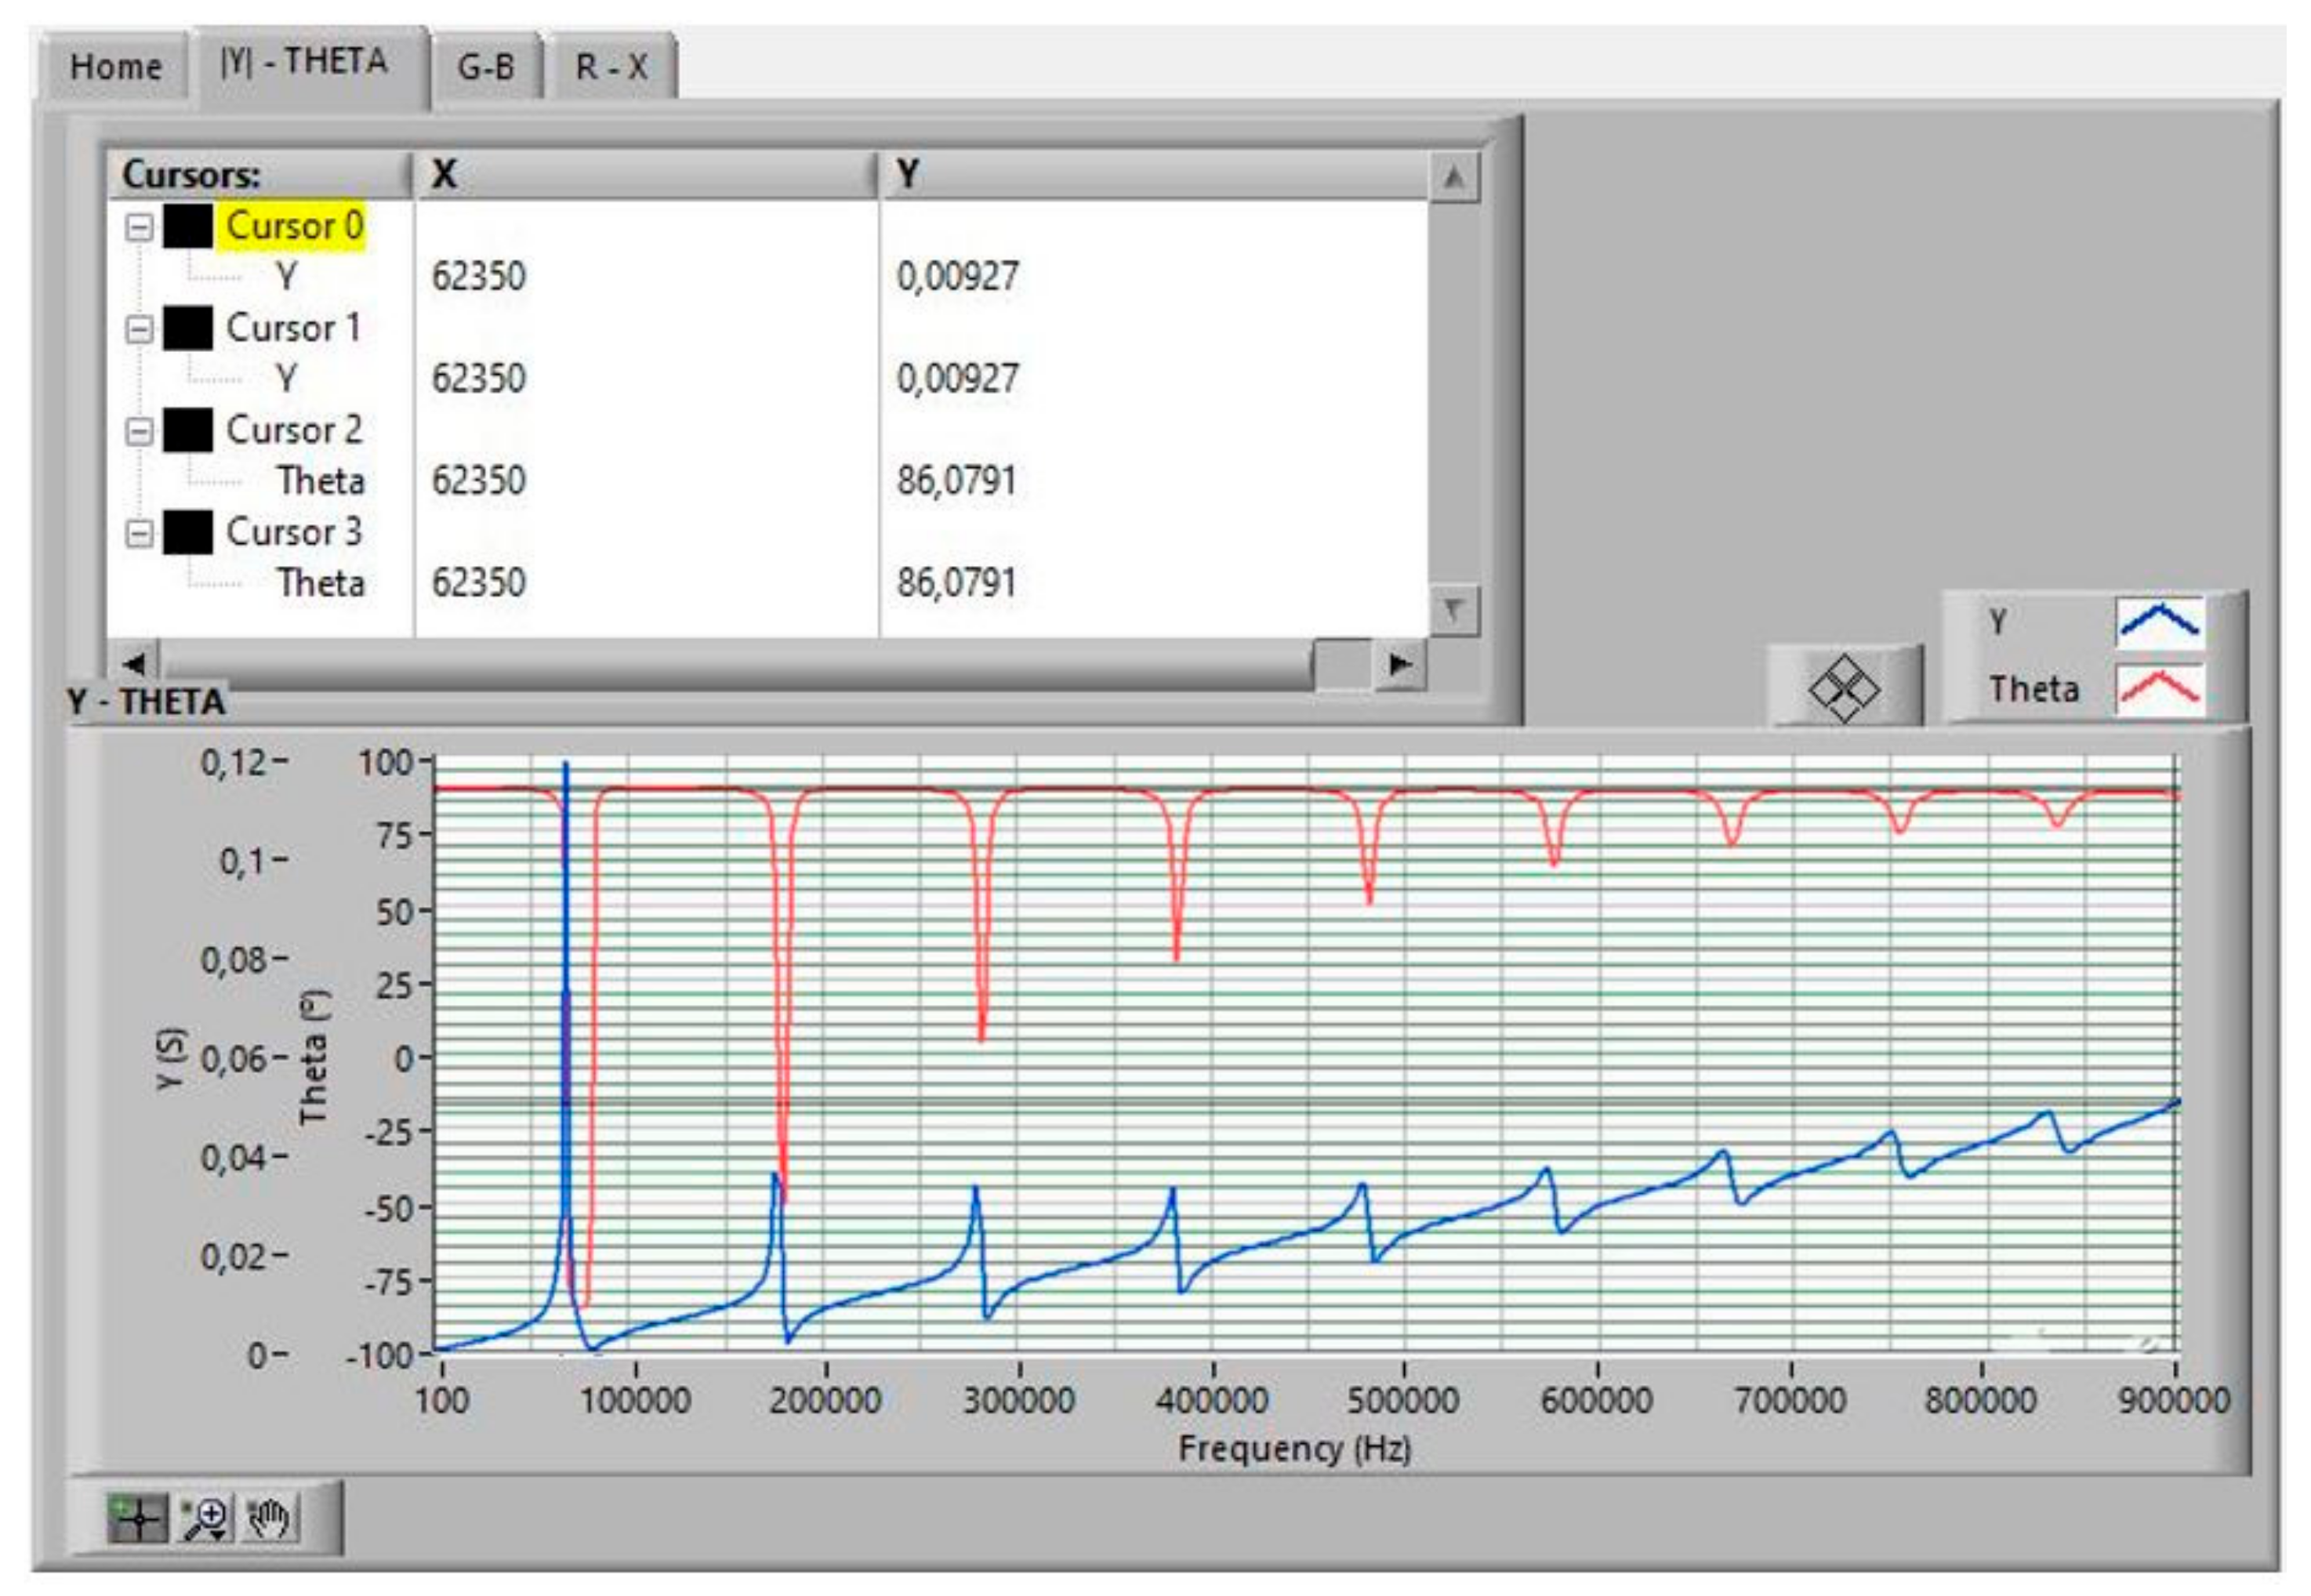The width and height of the screenshot is (2311, 1596).
Task: Collapse the Cursor 3 tree node
Action: (x=139, y=533)
